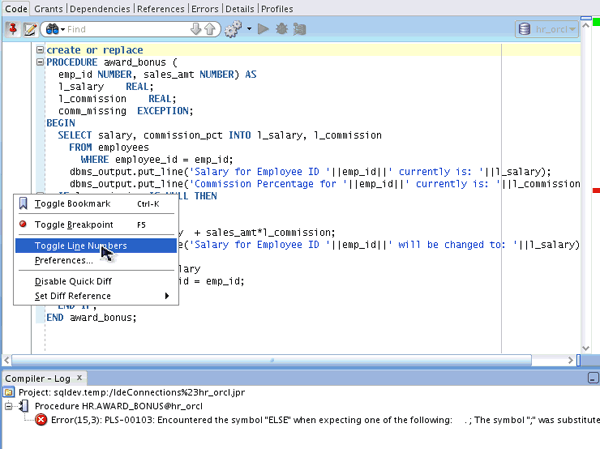600x449 pixels.
Task: Click the debug bug icon
Action: pyautogui.click(x=283, y=30)
